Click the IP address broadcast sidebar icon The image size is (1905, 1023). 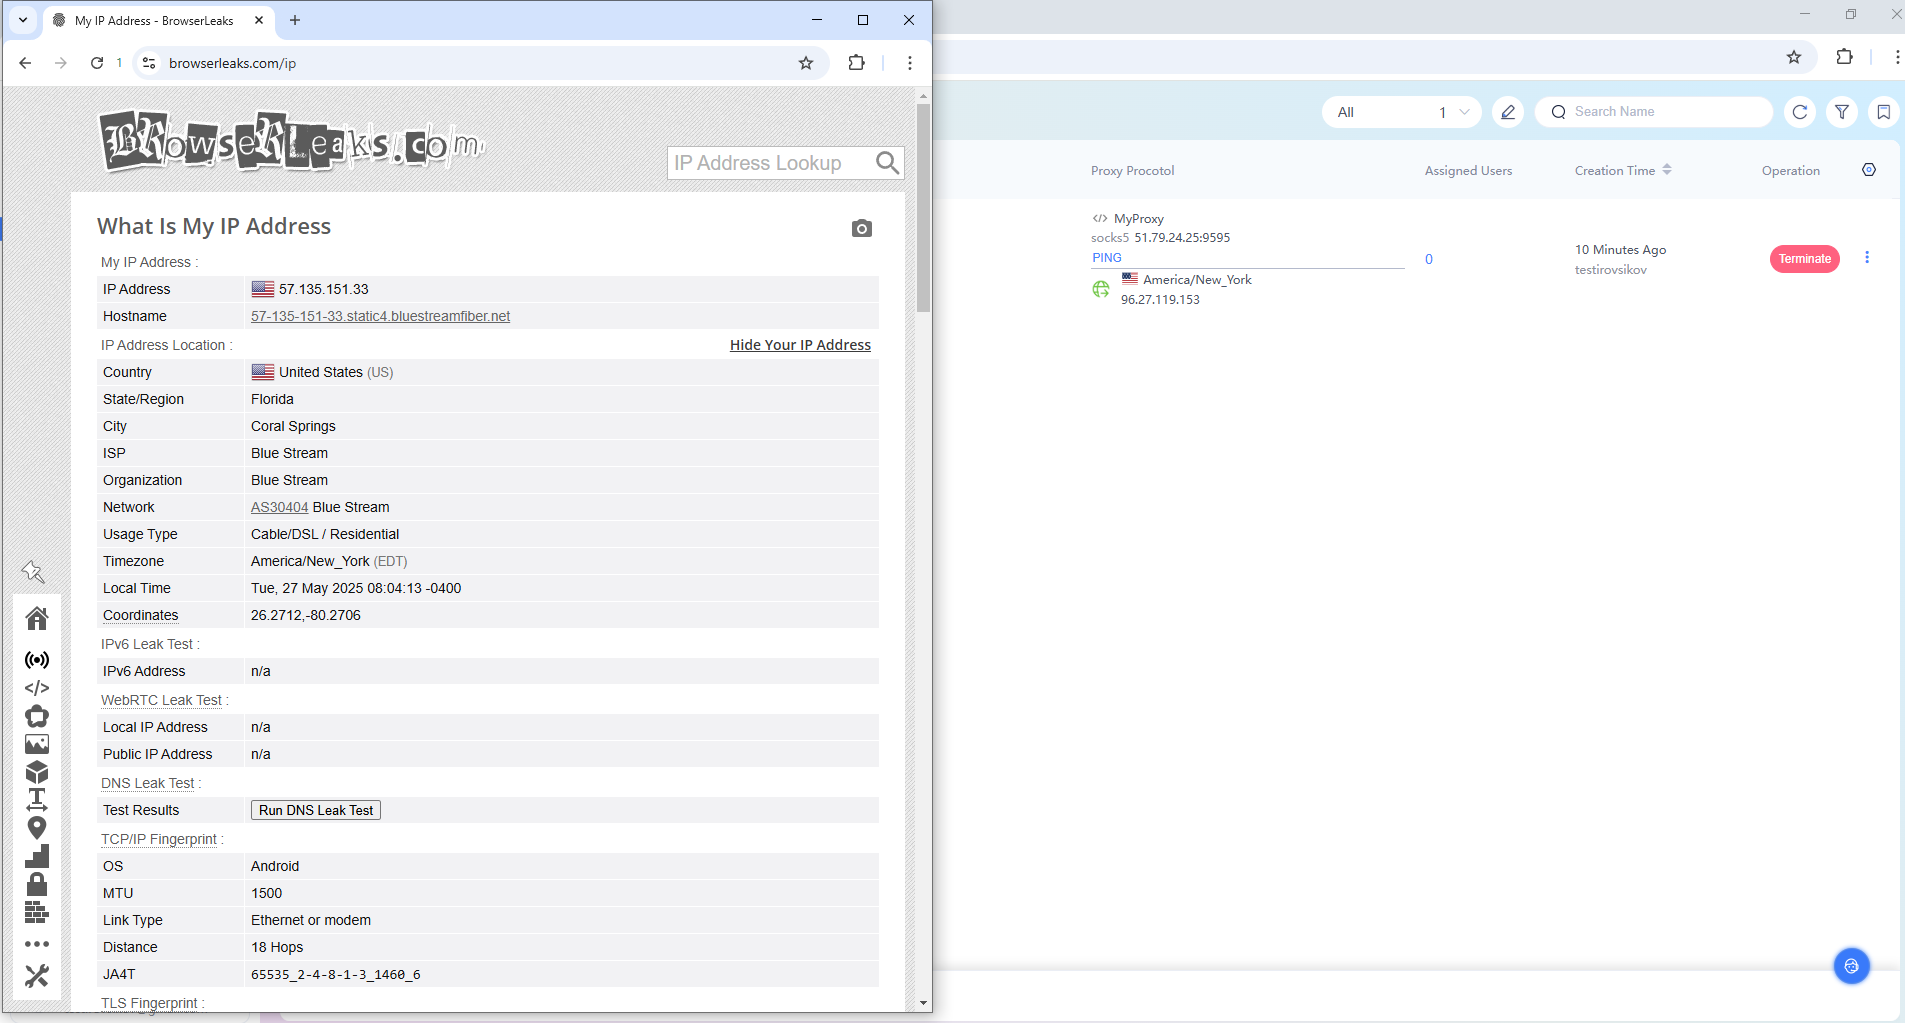pos(37,660)
